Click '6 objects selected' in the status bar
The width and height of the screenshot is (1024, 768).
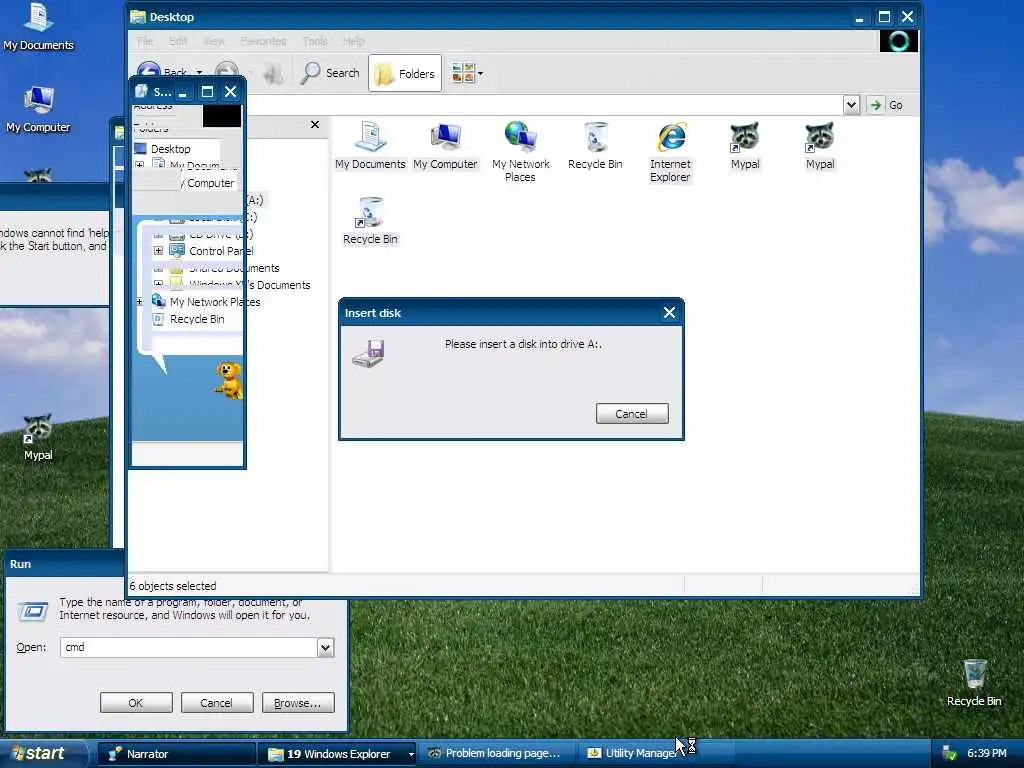point(173,586)
